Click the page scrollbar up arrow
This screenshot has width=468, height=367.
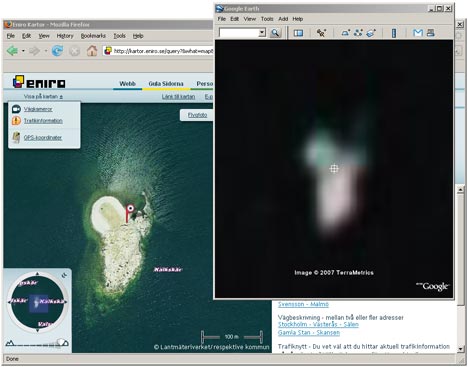[460, 190]
